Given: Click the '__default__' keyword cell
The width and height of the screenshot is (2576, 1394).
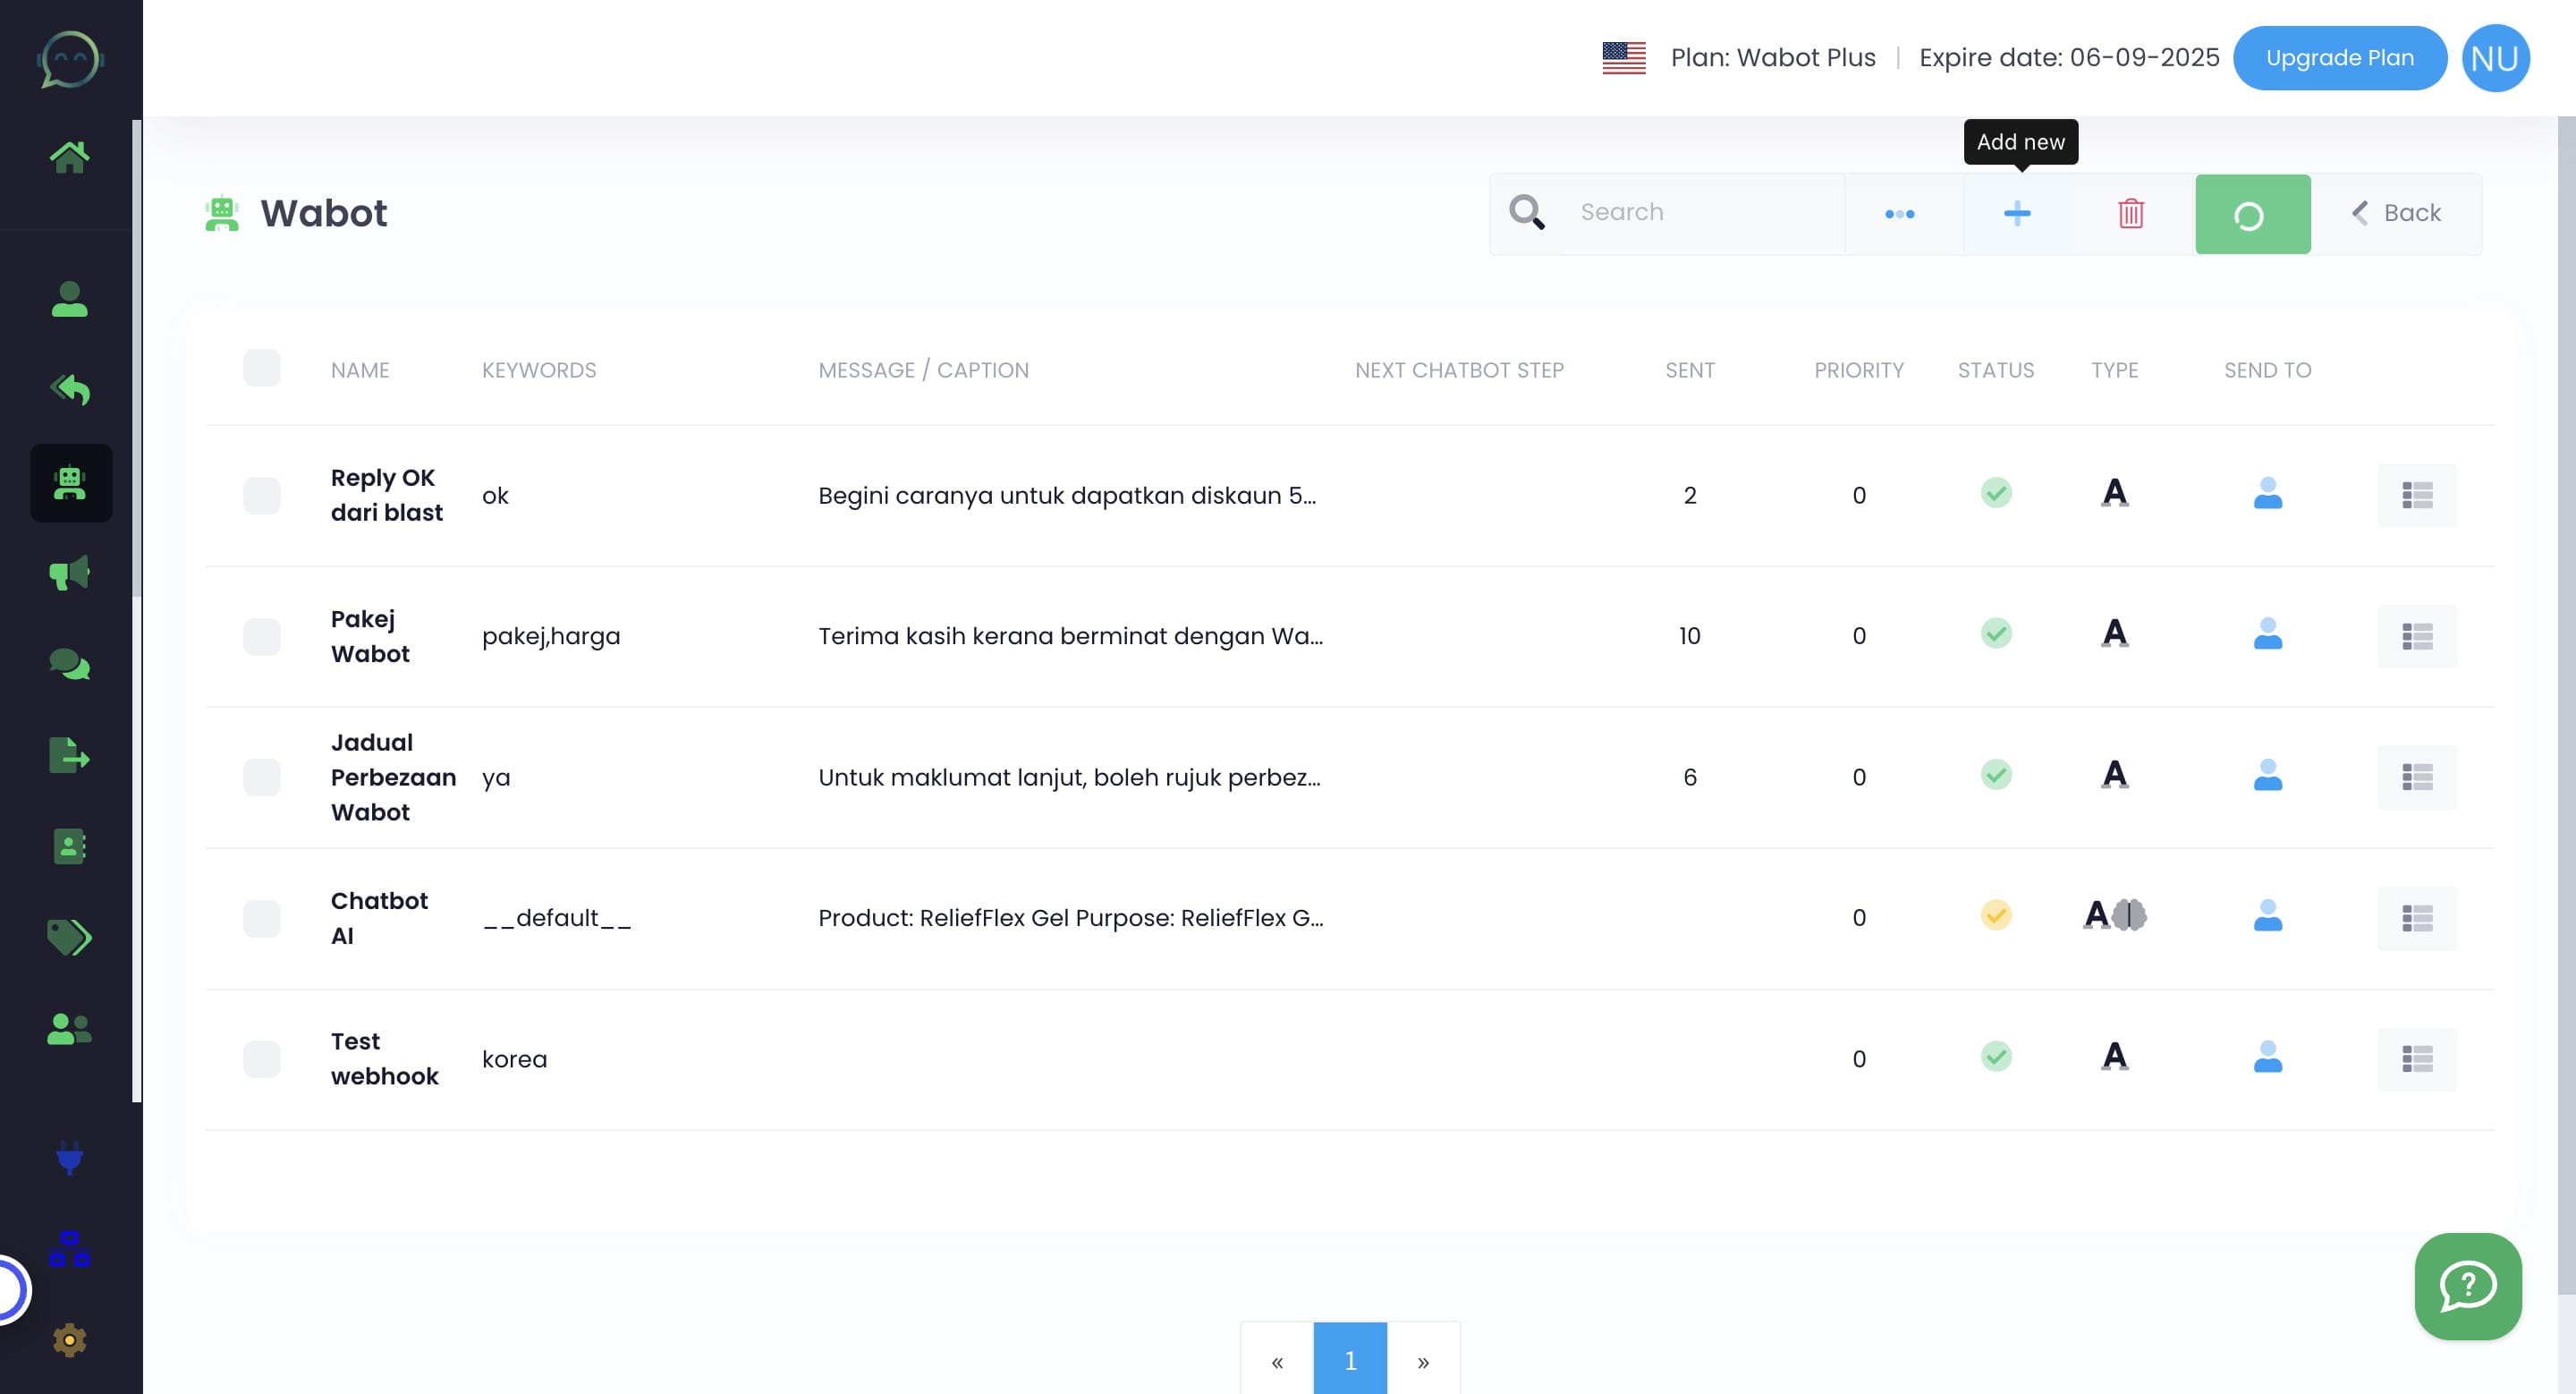Looking at the screenshot, I should [557, 918].
